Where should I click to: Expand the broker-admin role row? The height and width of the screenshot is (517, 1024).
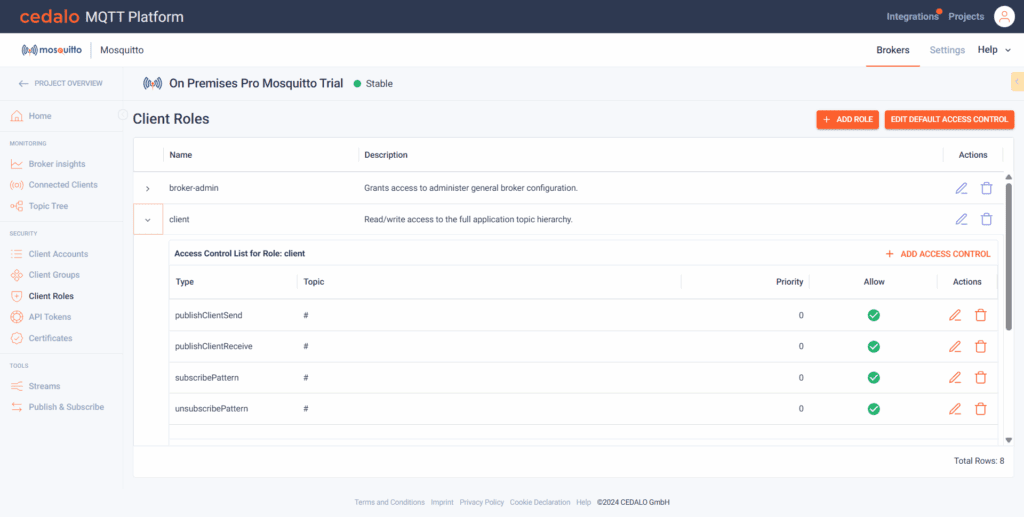click(148, 188)
